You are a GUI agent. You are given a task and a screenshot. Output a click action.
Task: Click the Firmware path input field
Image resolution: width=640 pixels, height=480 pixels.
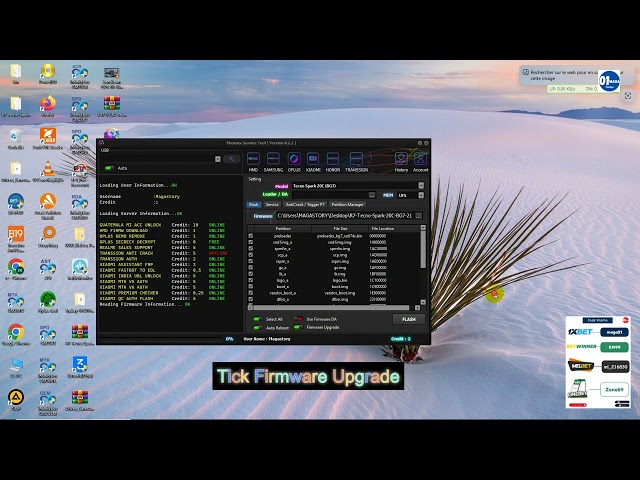pyautogui.click(x=345, y=216)
